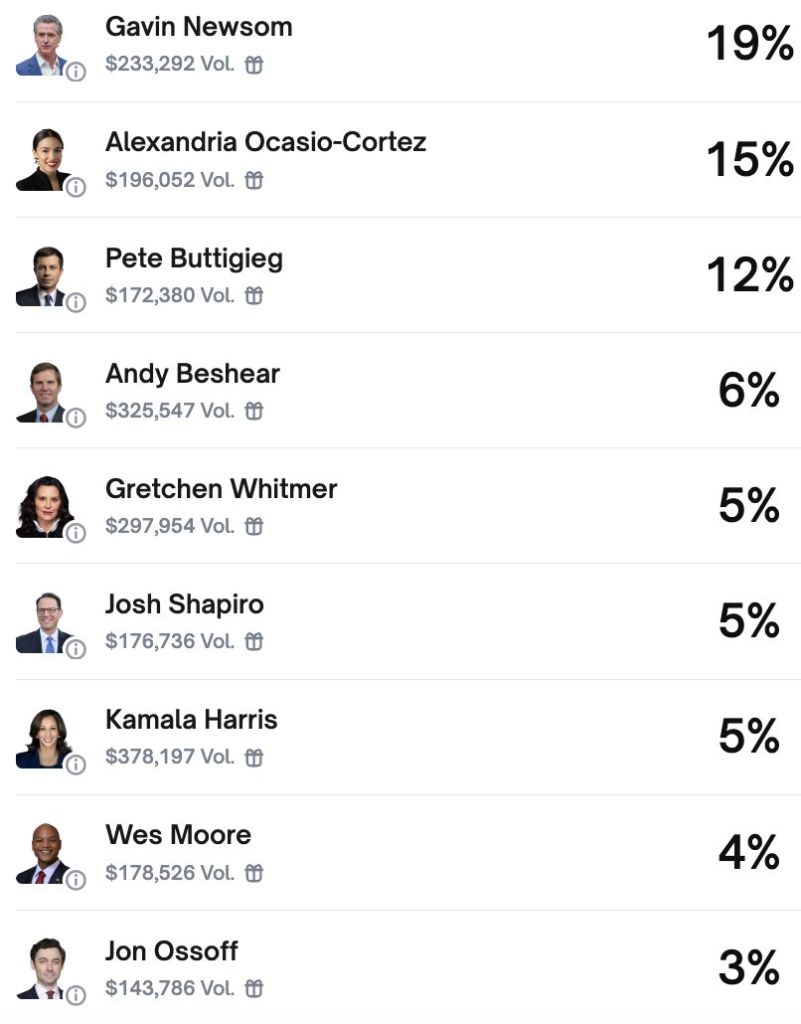Click the gift icon next to $233,292 Vol.
The height and width of the screenshot is (1024, 801).
pos(254,65)
